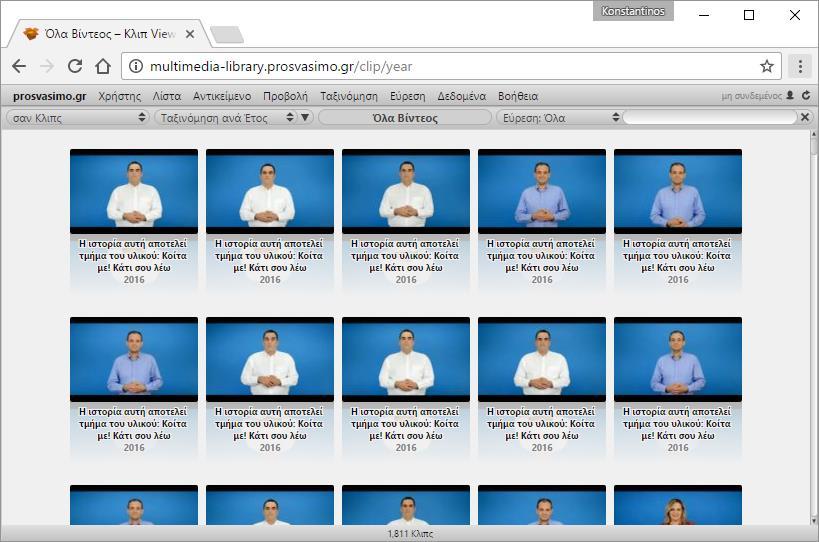Screen dimensions: 819x542
Task: Select the Όλα Βίντεος – Κλιπ View tab
Action: tap(107, 34)
